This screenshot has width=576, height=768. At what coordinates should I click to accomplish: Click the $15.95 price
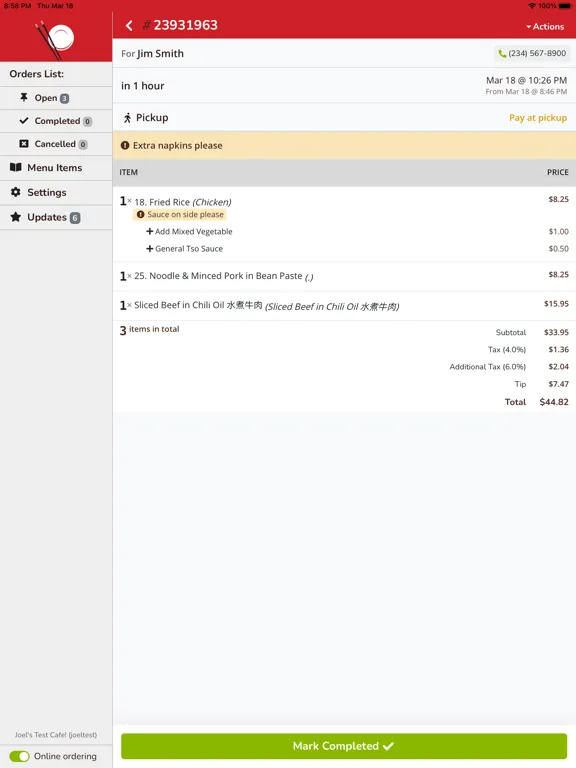[556, 304]
